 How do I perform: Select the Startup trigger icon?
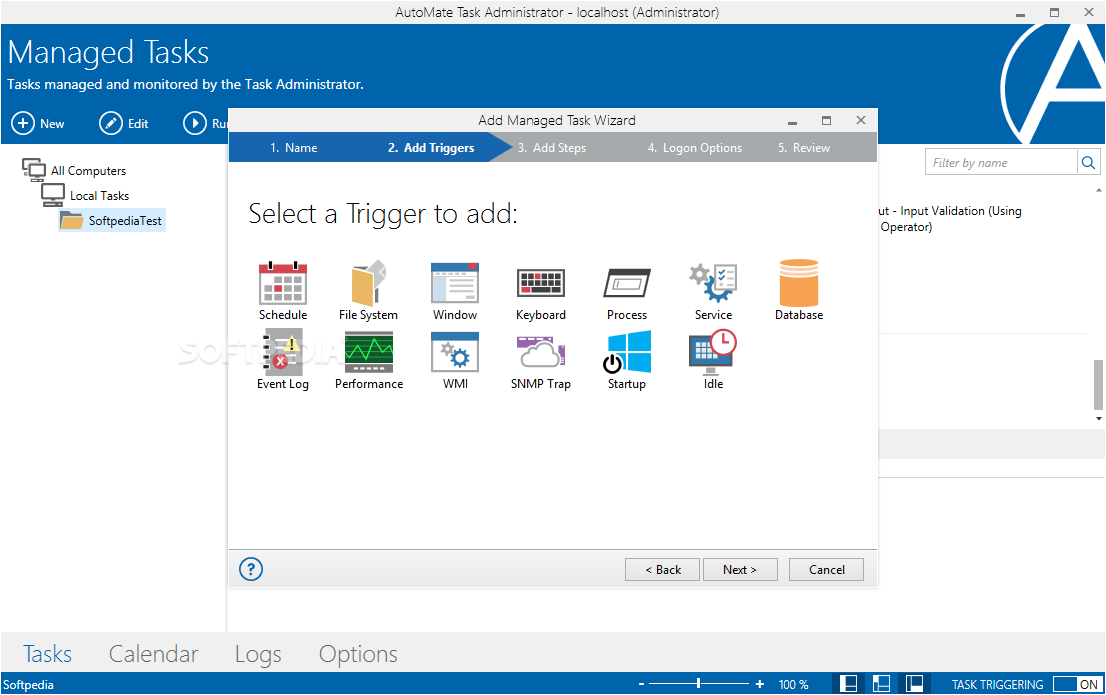[x=627, y=352]
